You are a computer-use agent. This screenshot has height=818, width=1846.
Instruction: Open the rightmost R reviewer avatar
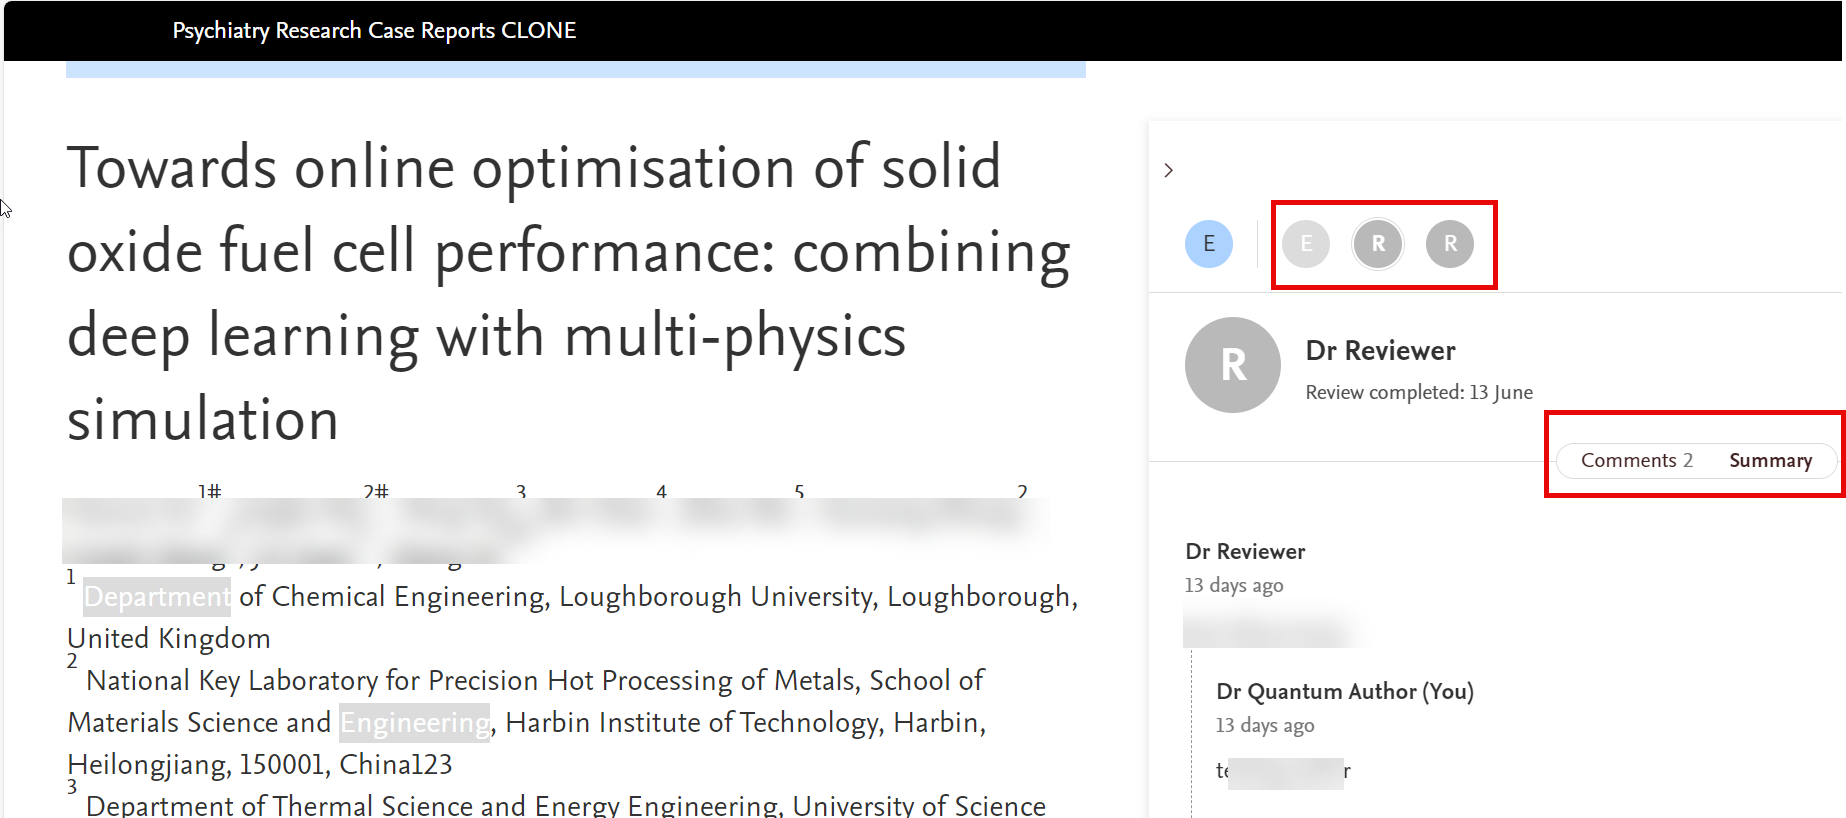click(1450, 244)
